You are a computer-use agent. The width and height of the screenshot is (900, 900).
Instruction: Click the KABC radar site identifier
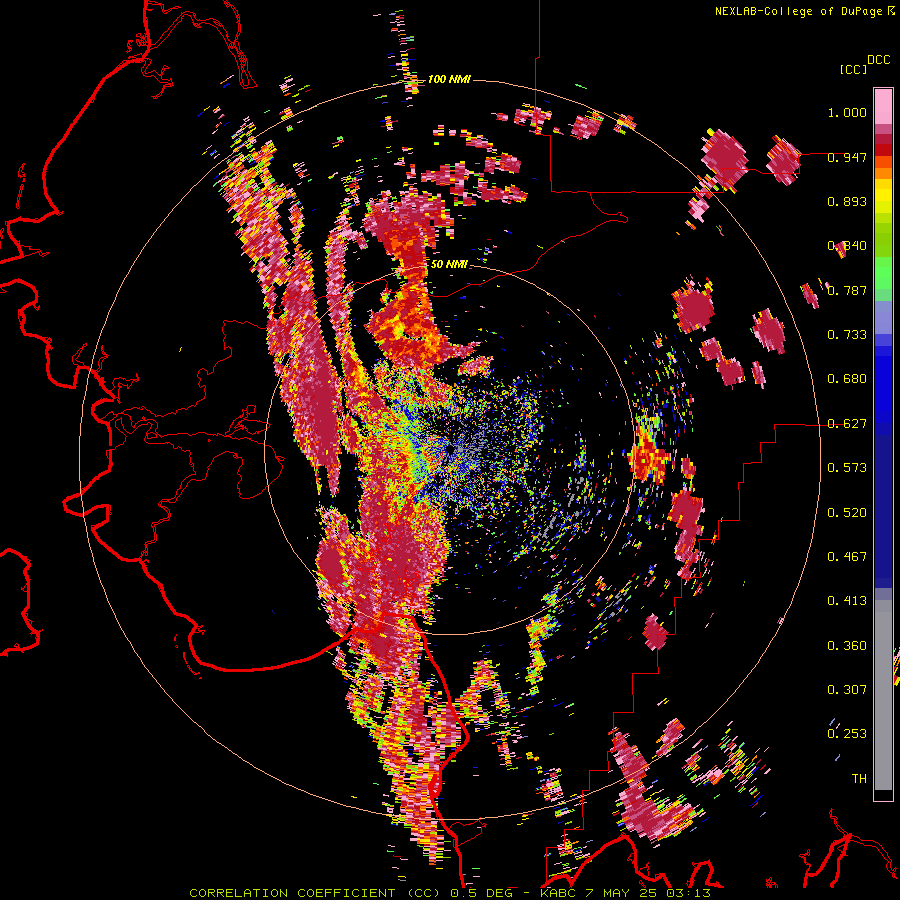tap(560, 893)
